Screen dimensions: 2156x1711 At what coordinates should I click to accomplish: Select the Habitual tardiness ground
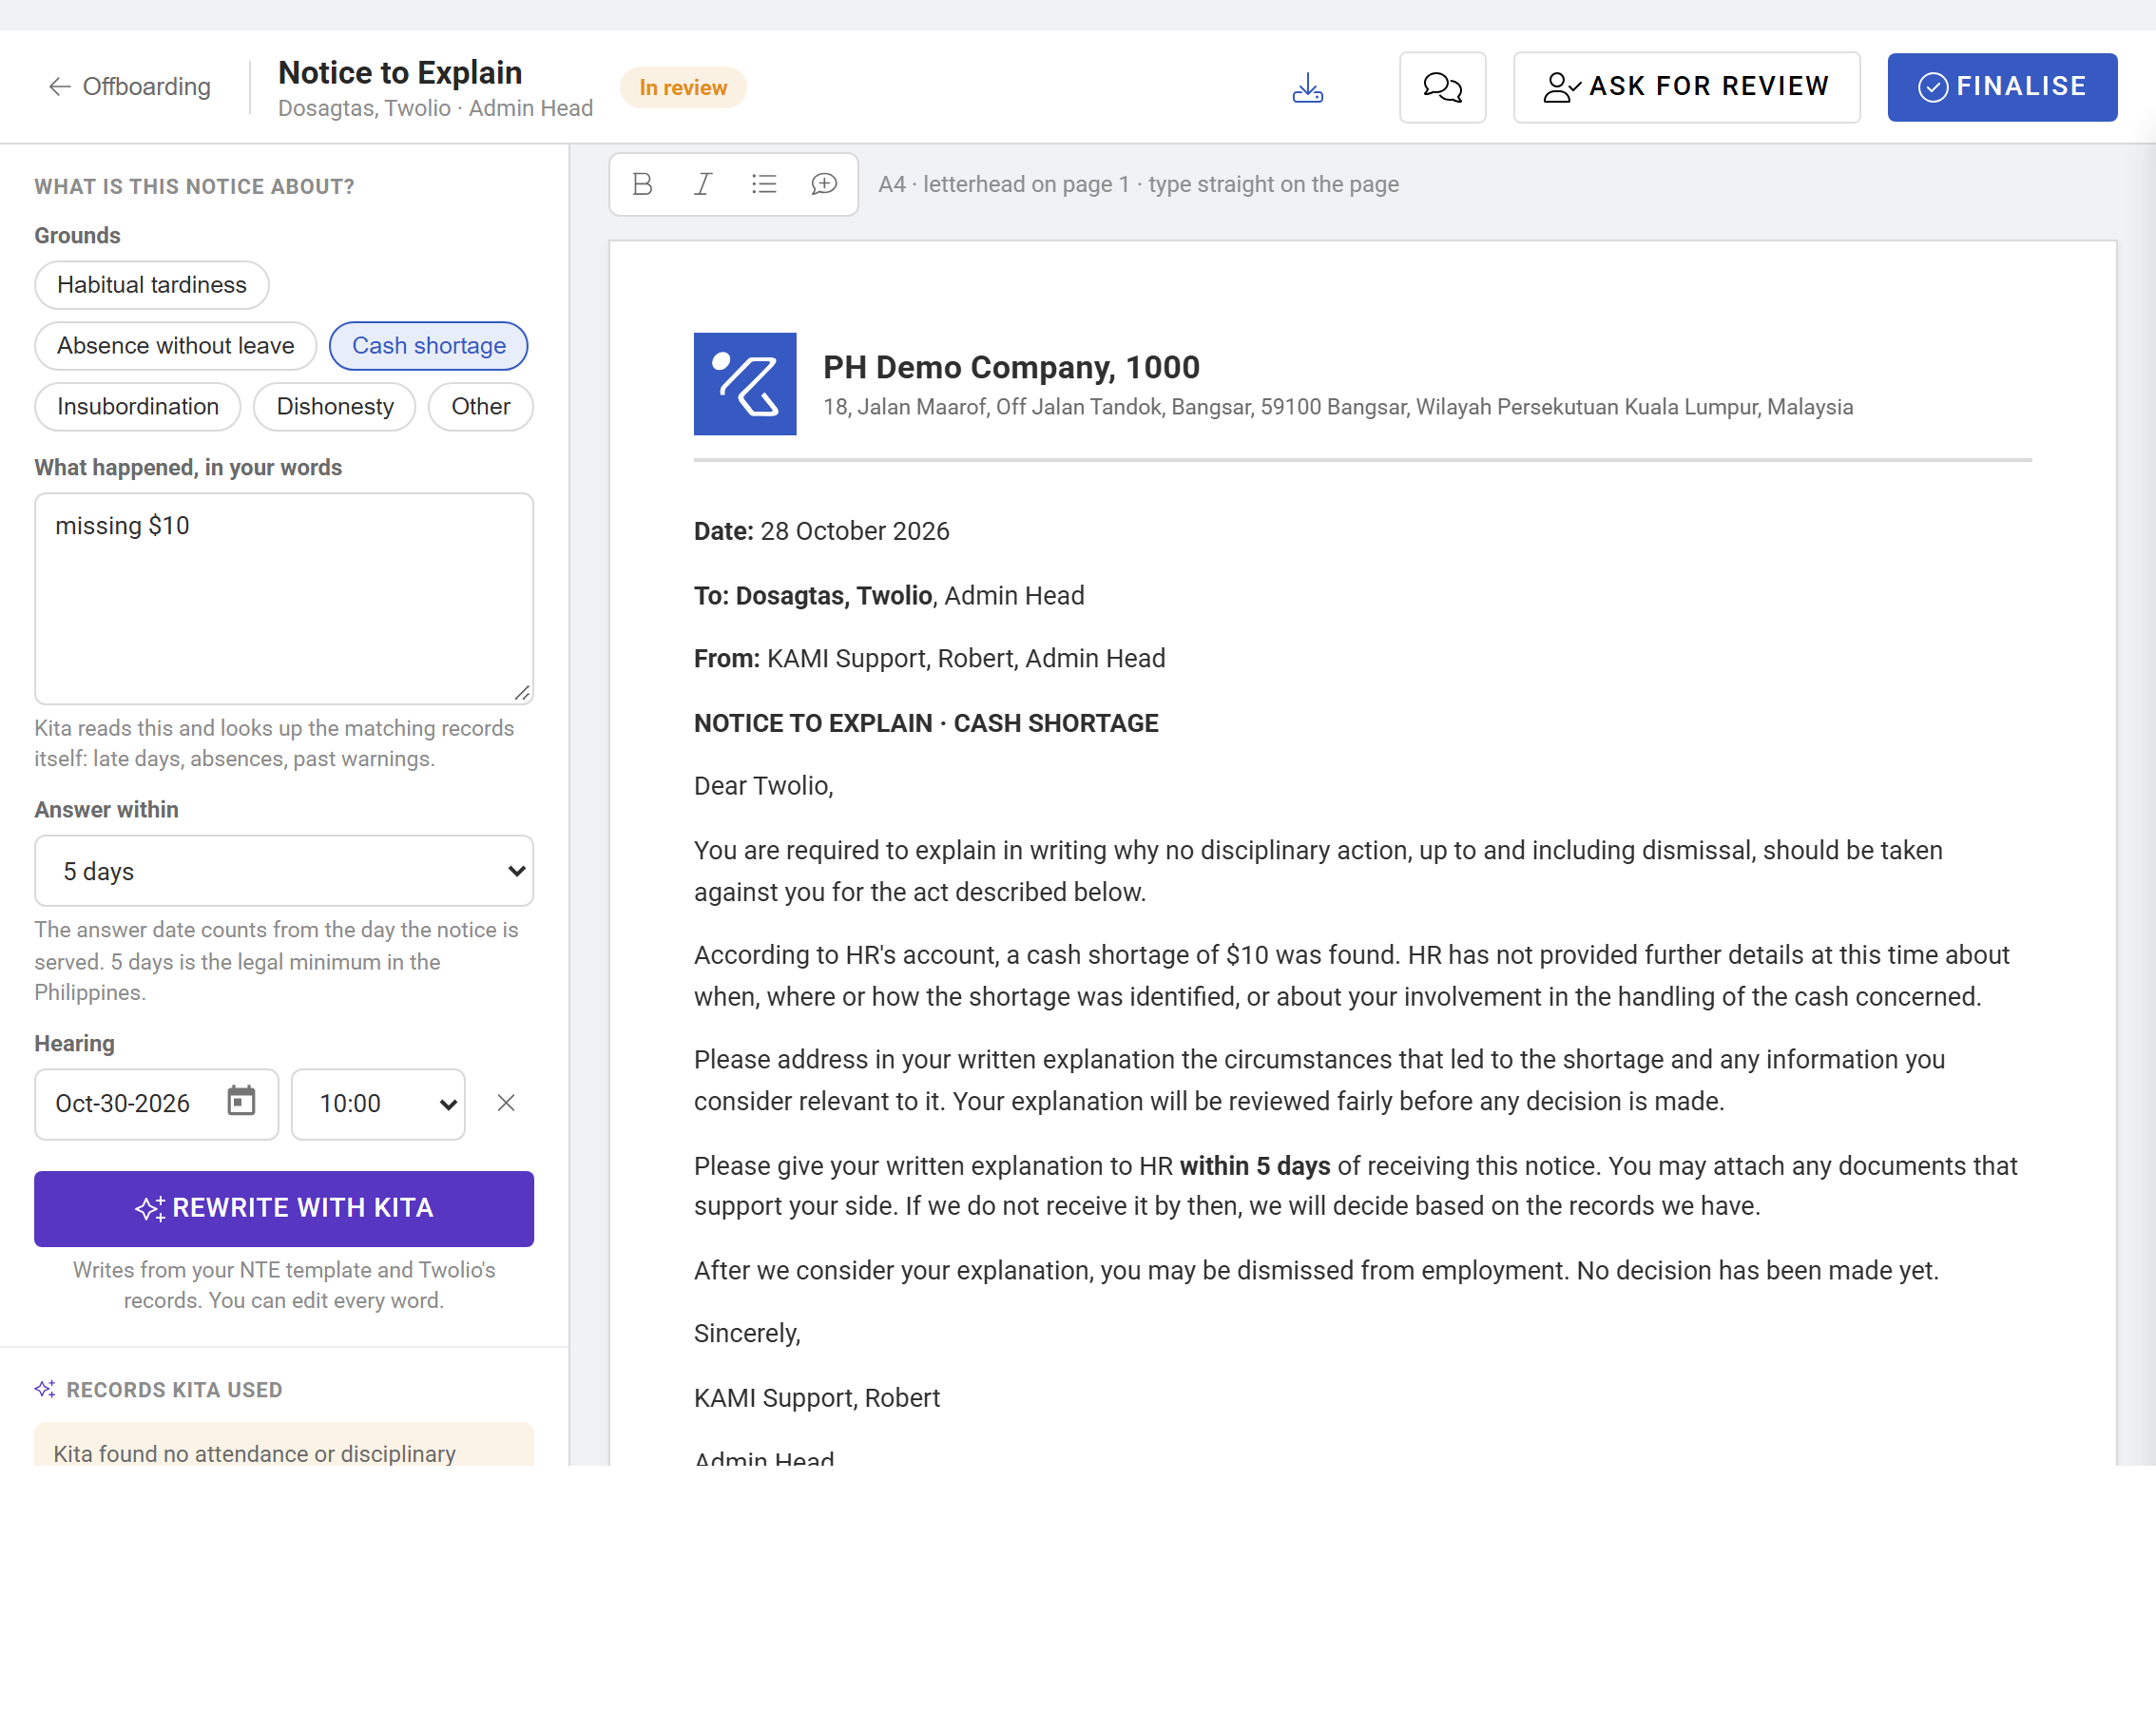pyautogui.click(x=152, y=285)
